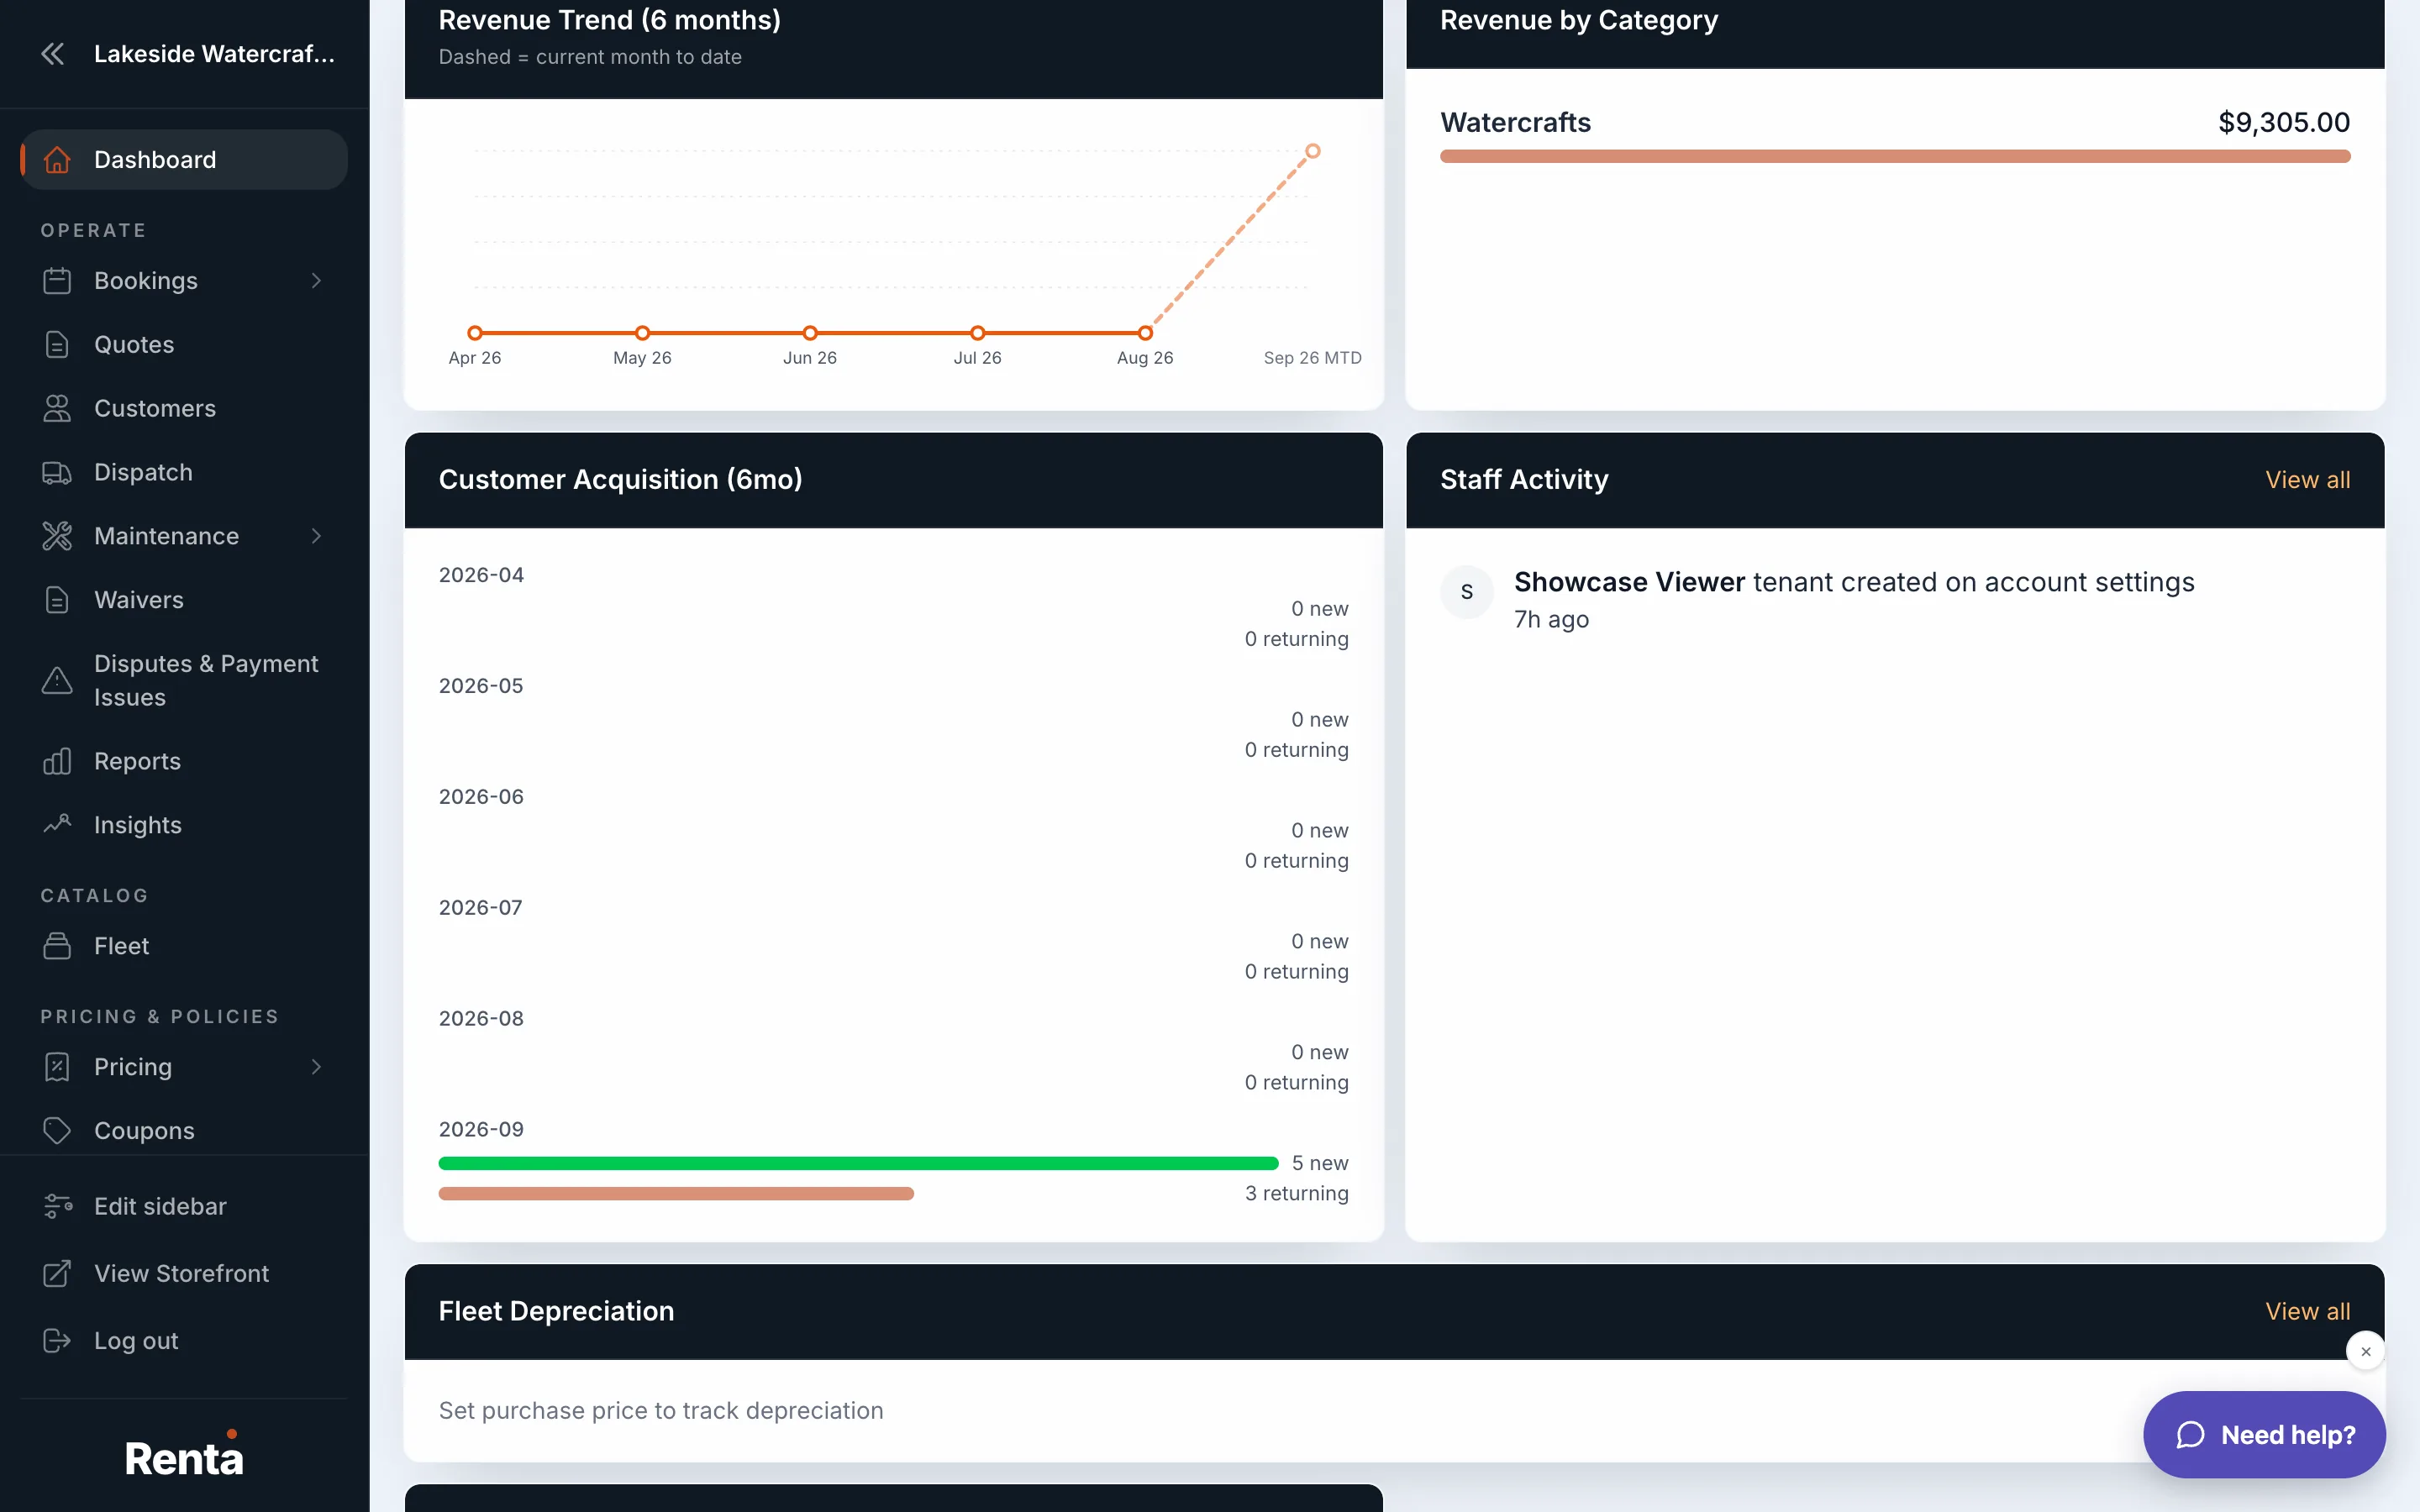Click the Pricing percent icon
This screenshot has height=1512, width=2420.
click(57, 1067)
